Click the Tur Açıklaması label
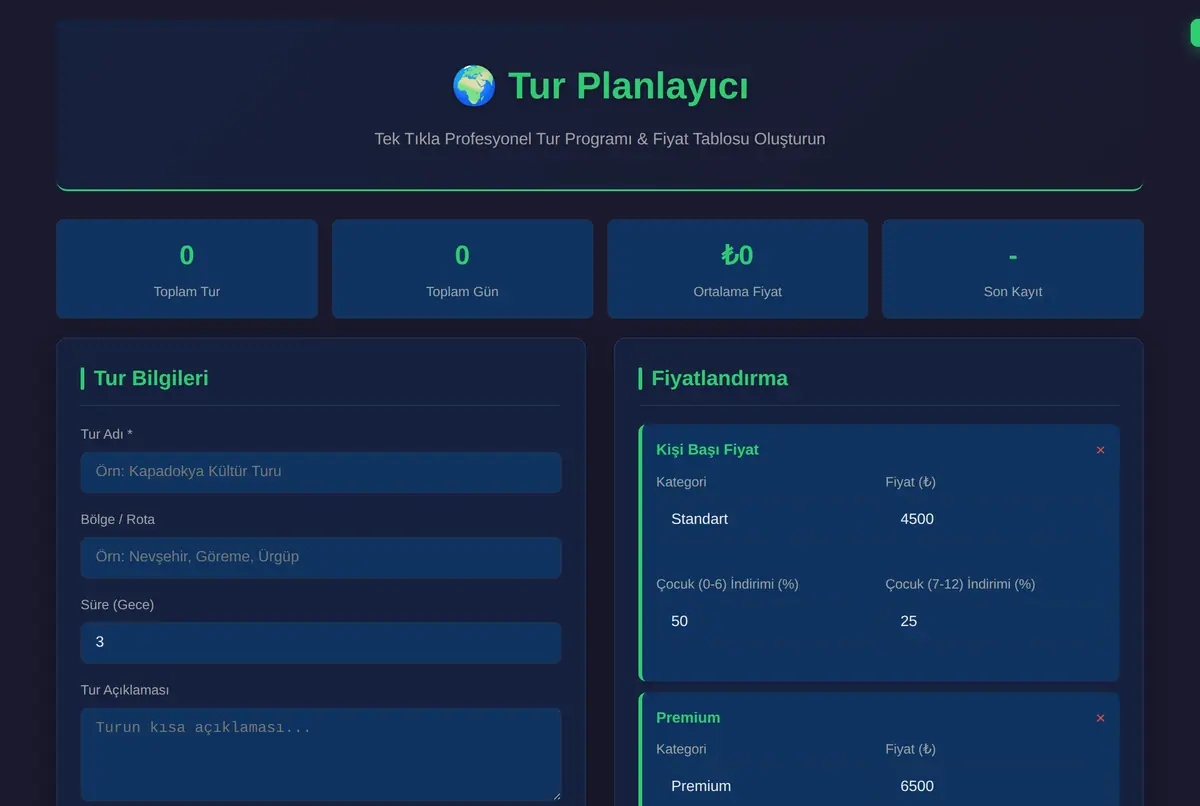 (125, 690)
